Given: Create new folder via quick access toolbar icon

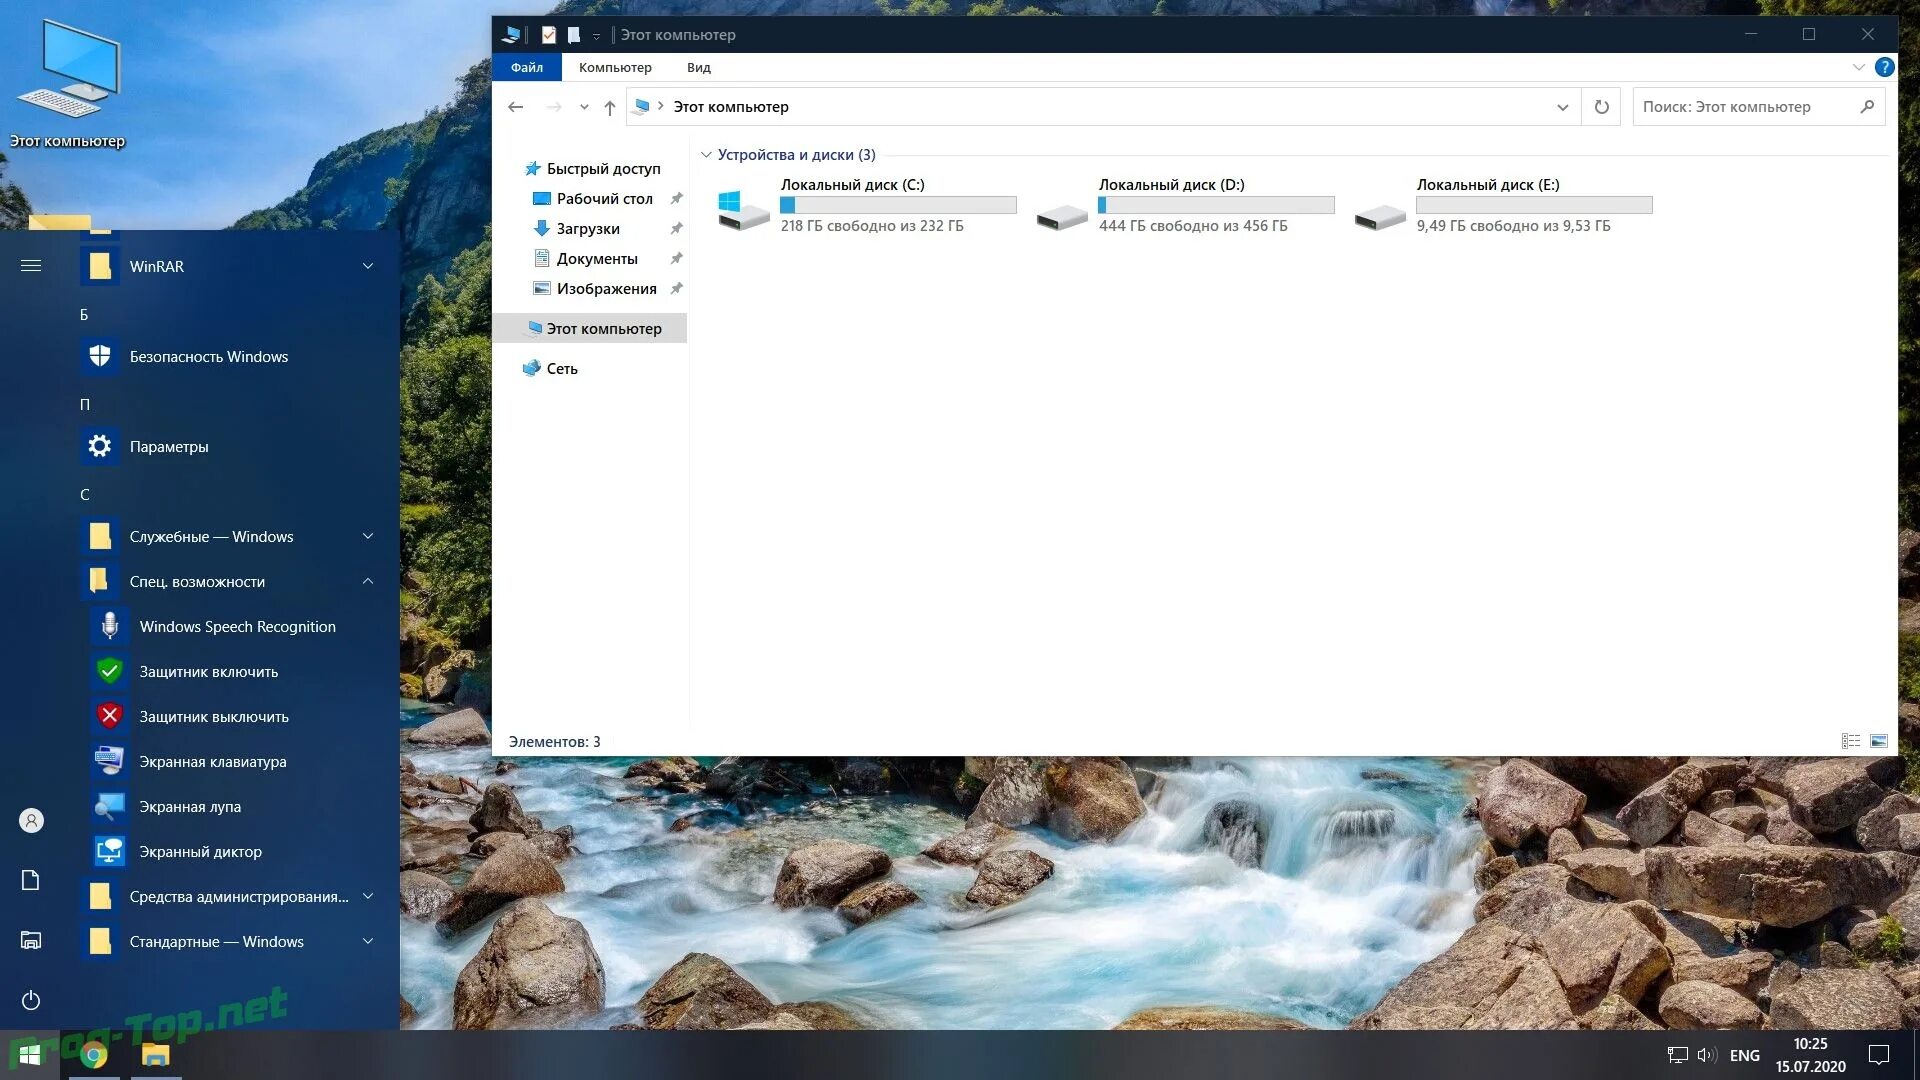Looking at the screenshot, I should [573, 34].
